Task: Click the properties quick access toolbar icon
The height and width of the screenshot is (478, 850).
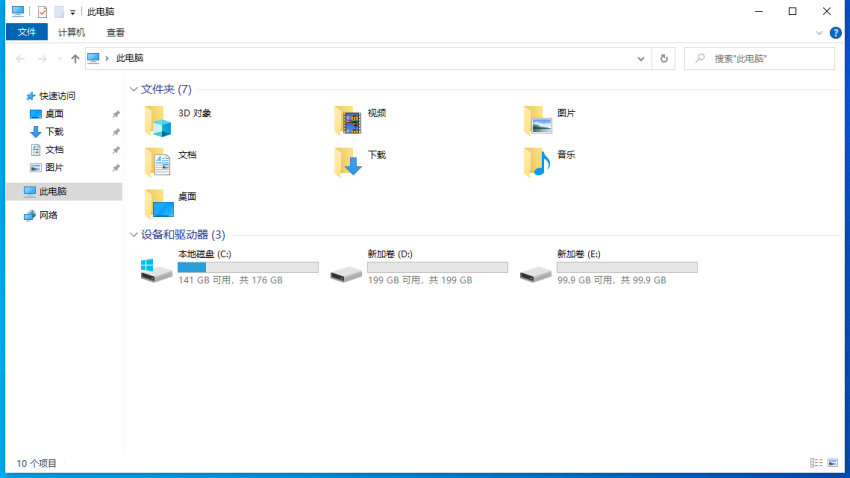Action: pyautogui.click(x=42, y=11)
